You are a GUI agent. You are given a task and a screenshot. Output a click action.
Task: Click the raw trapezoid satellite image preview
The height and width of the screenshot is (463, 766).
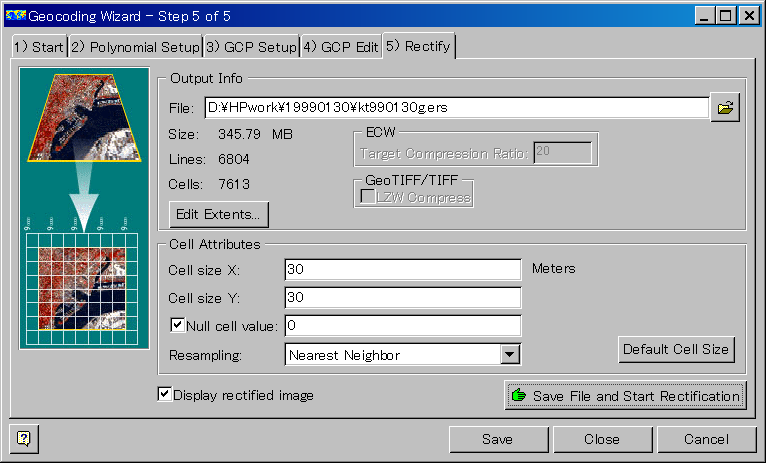pos(85,118)
